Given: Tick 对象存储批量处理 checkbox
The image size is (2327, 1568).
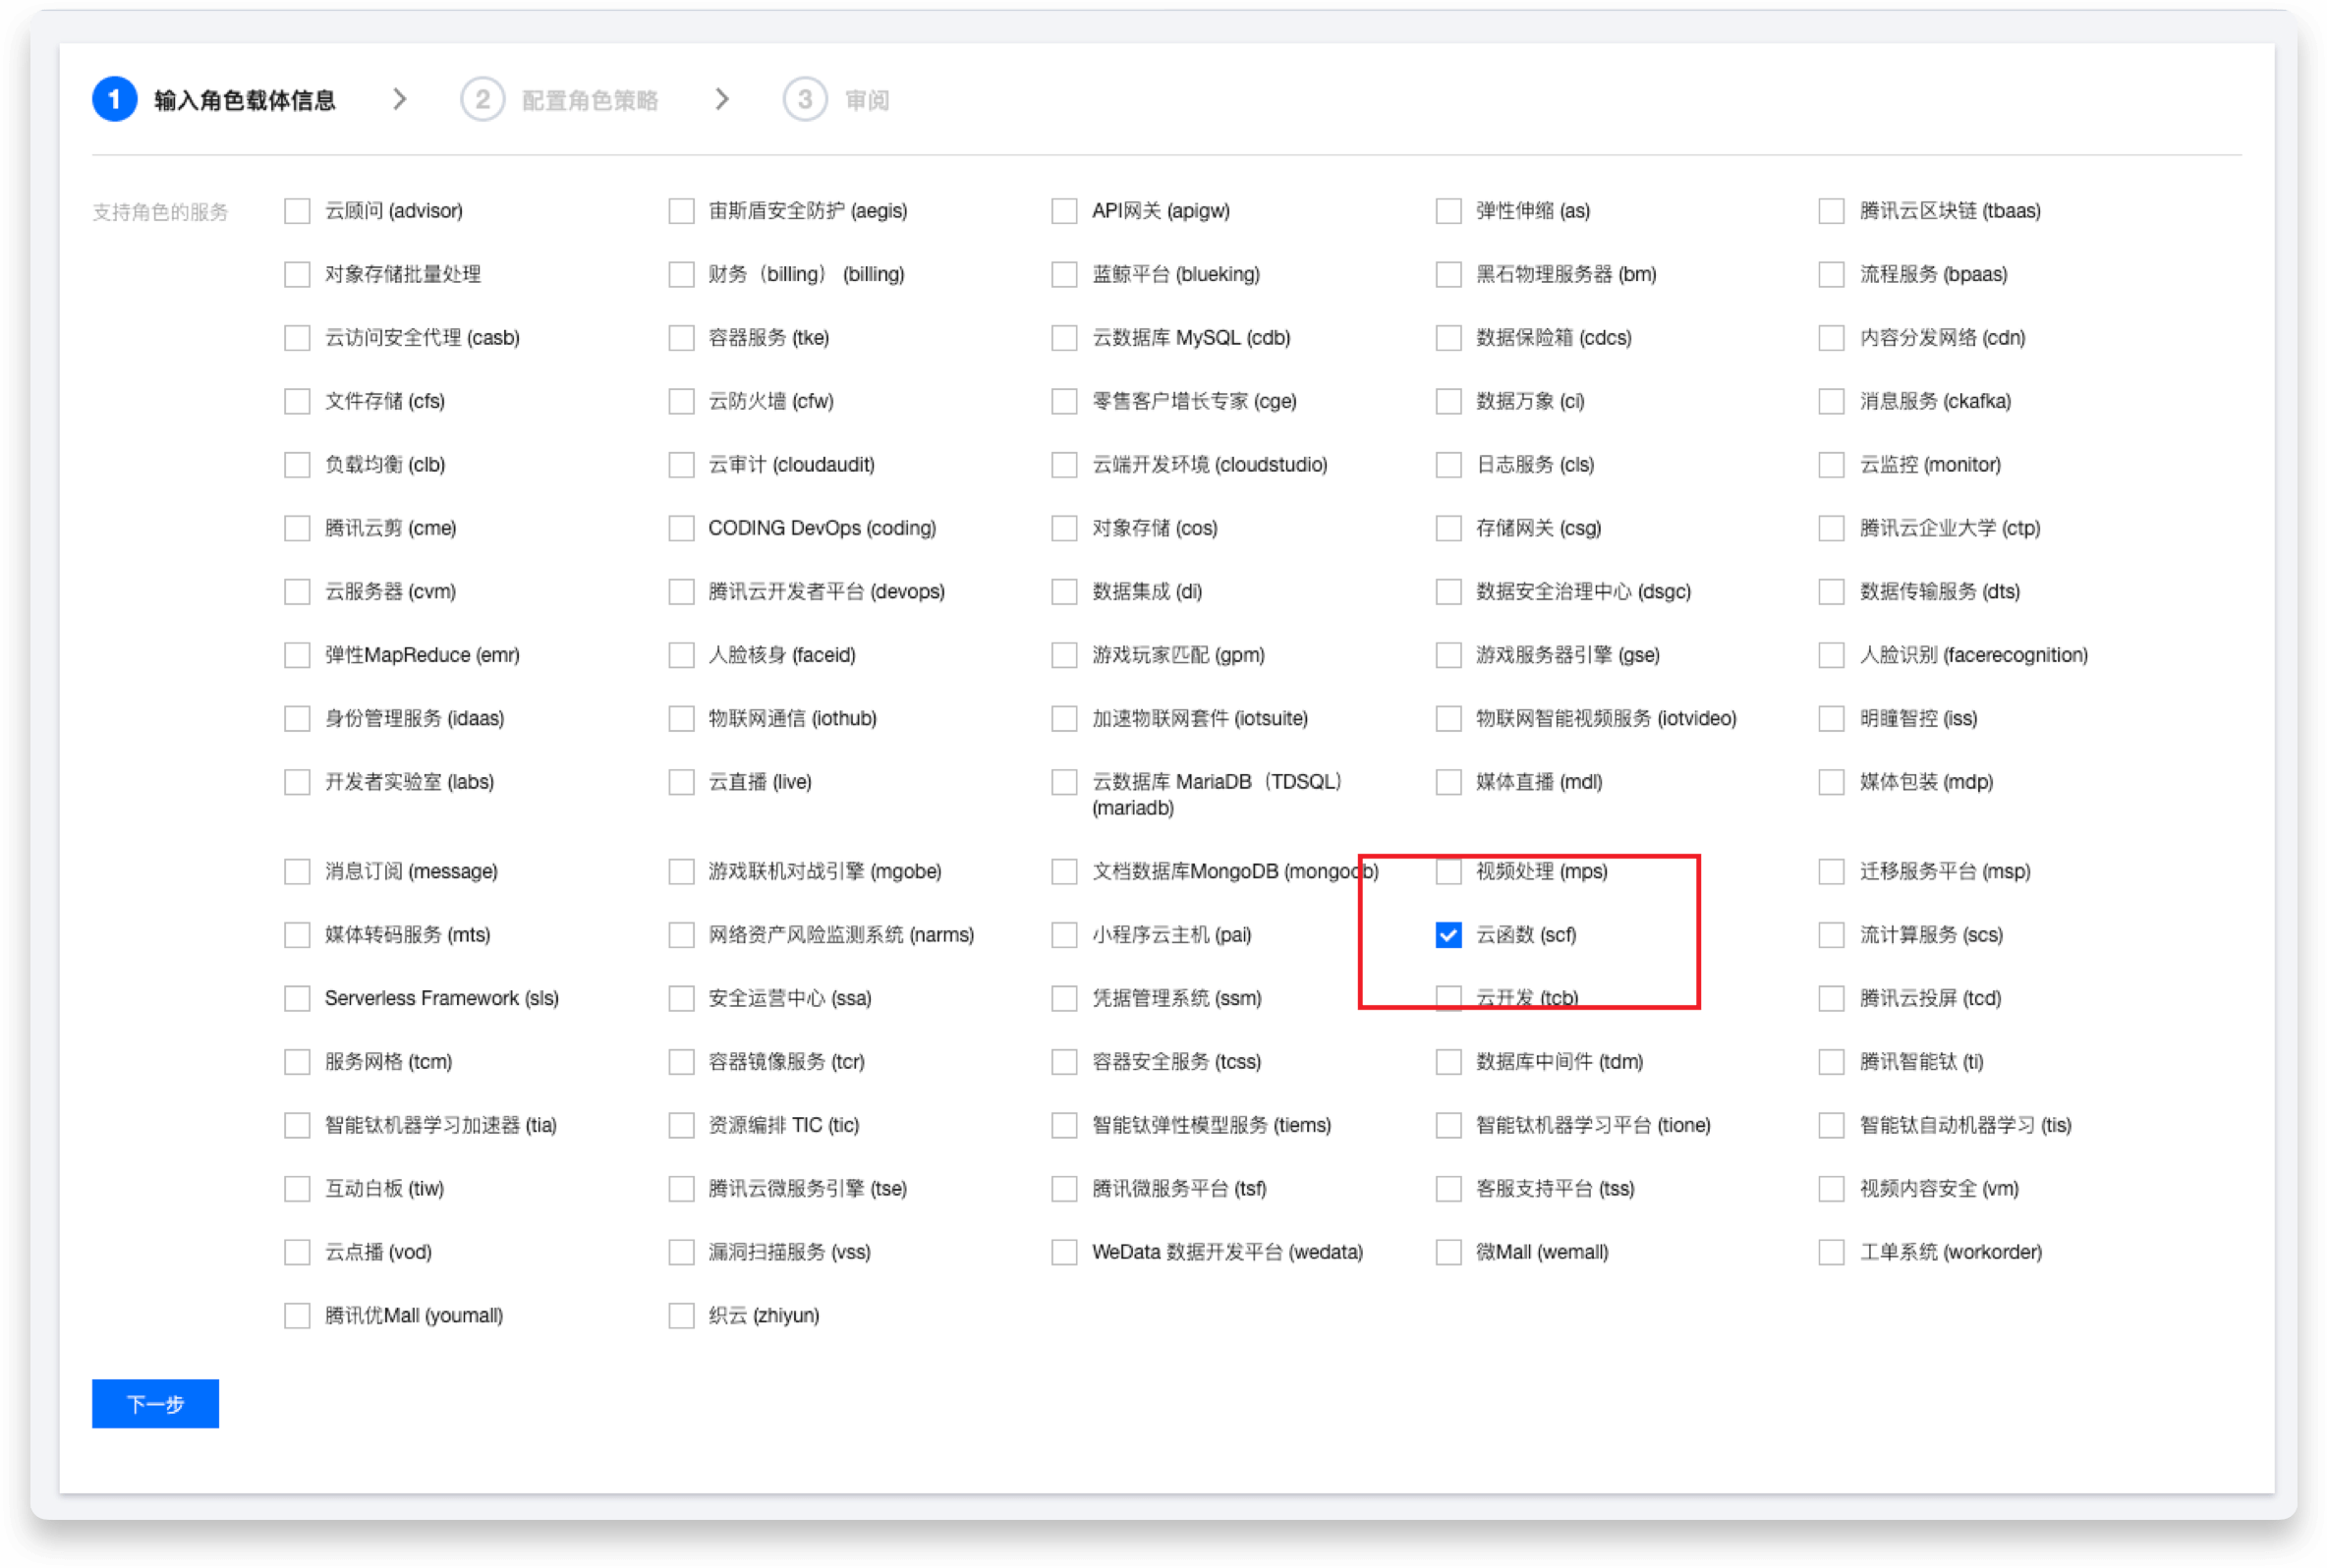Looking at the screenshot, I should coord(297,274).
